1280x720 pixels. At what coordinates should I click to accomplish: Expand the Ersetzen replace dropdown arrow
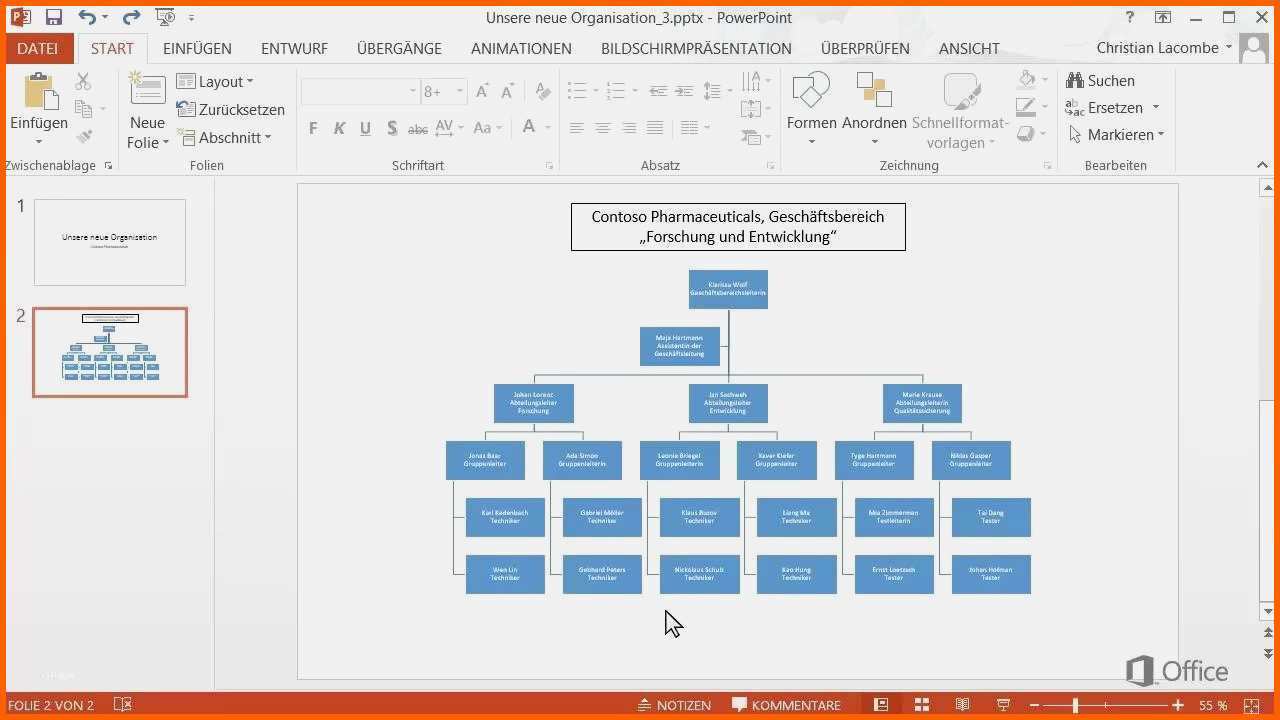(x=1156, y=107)
